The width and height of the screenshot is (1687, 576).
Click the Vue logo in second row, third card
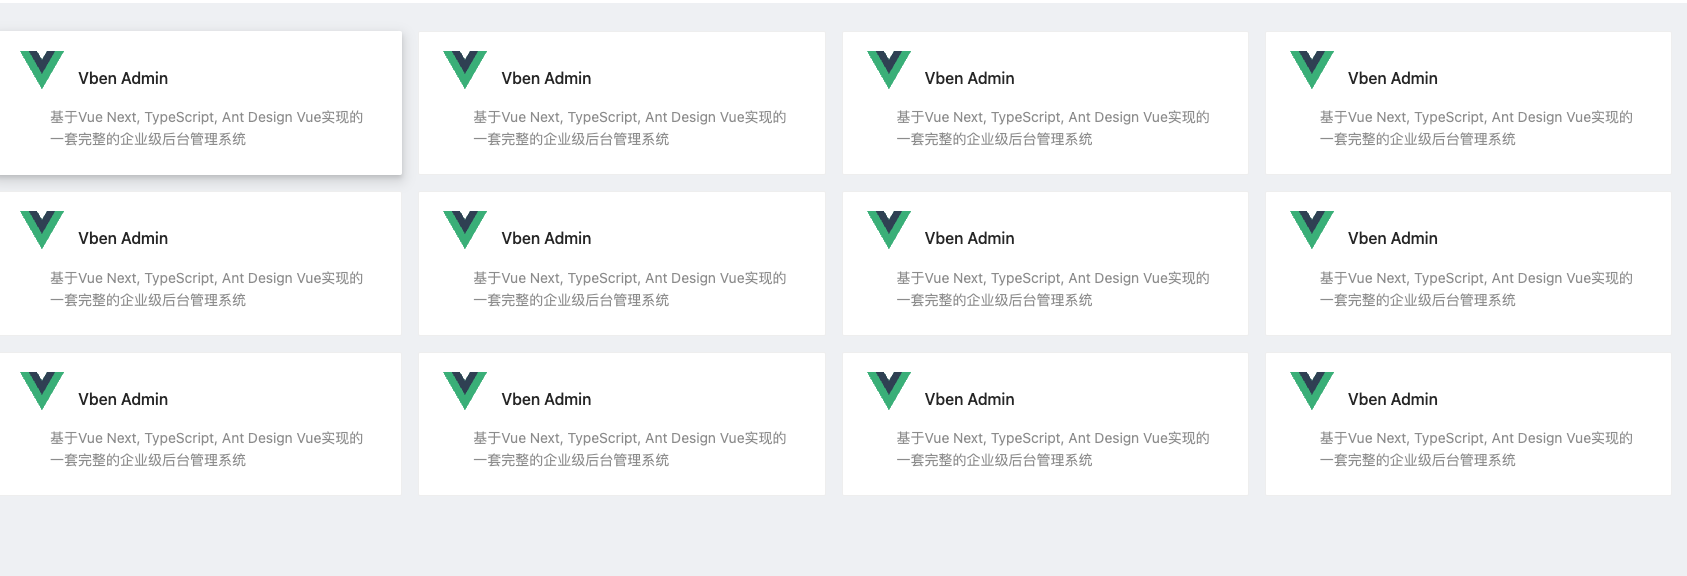point(889,228)
